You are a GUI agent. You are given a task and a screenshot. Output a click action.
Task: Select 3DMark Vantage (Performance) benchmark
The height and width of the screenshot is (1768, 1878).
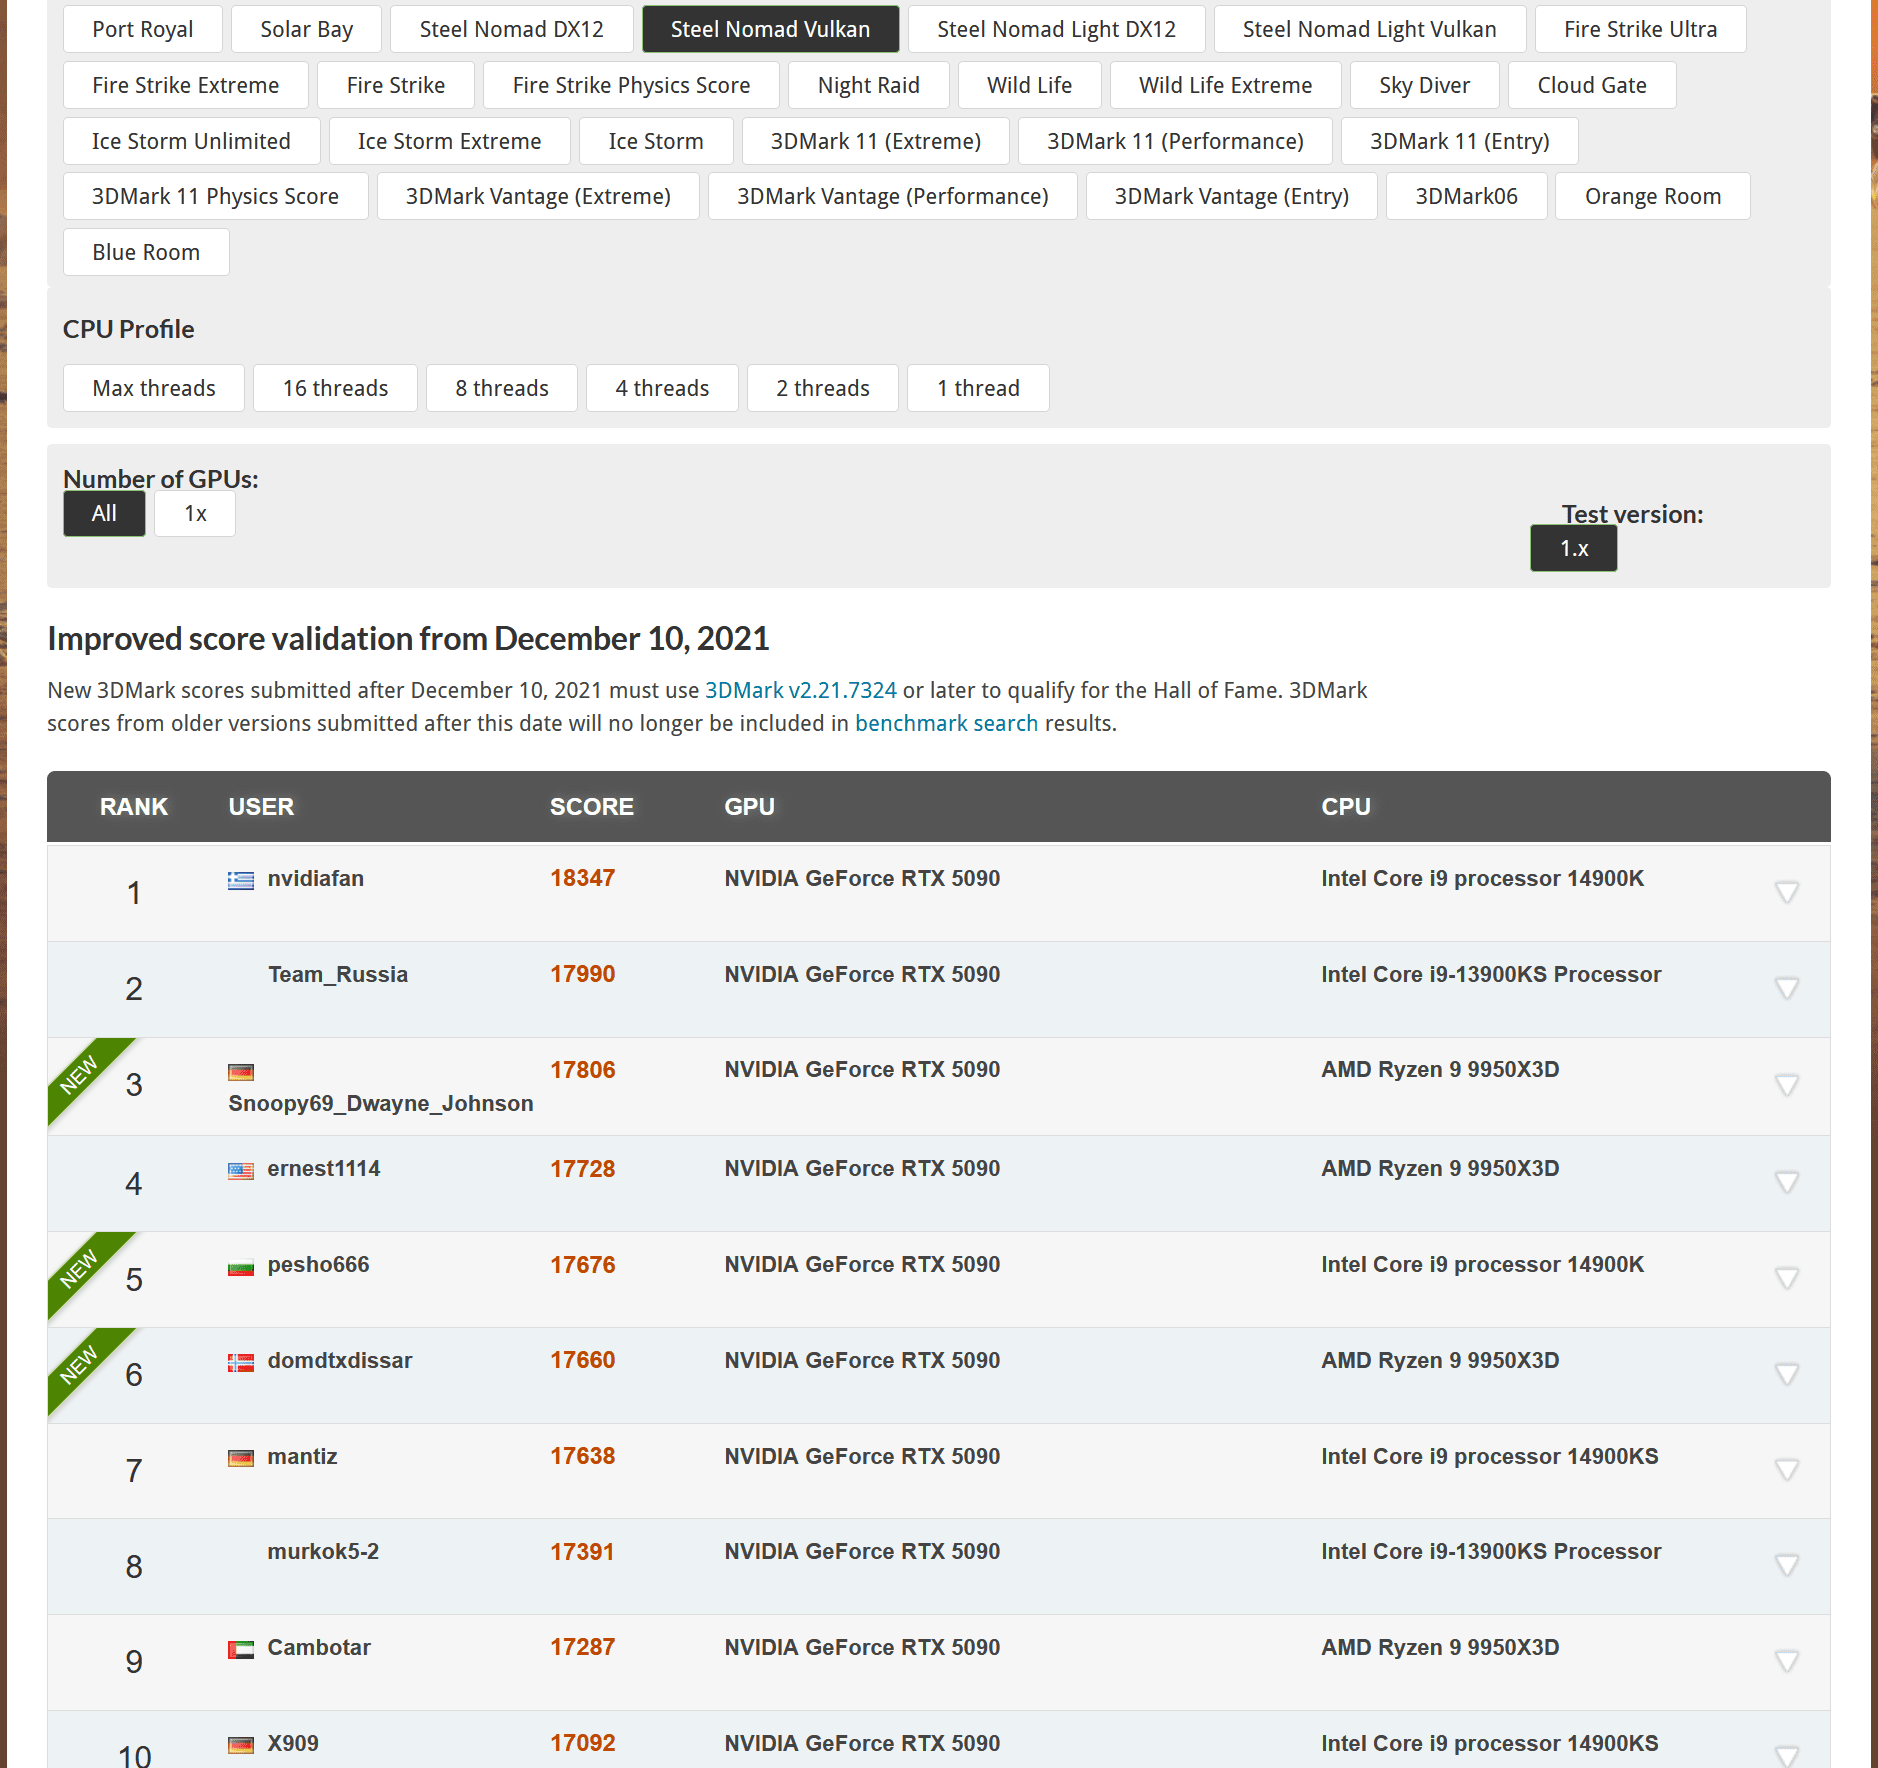click(893, 196)
